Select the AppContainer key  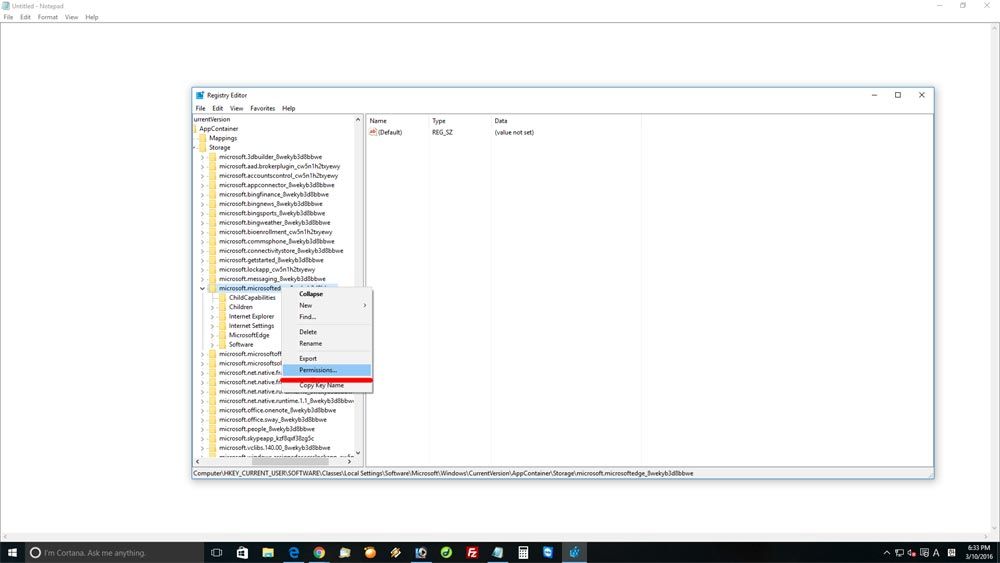tap(219, 129)
